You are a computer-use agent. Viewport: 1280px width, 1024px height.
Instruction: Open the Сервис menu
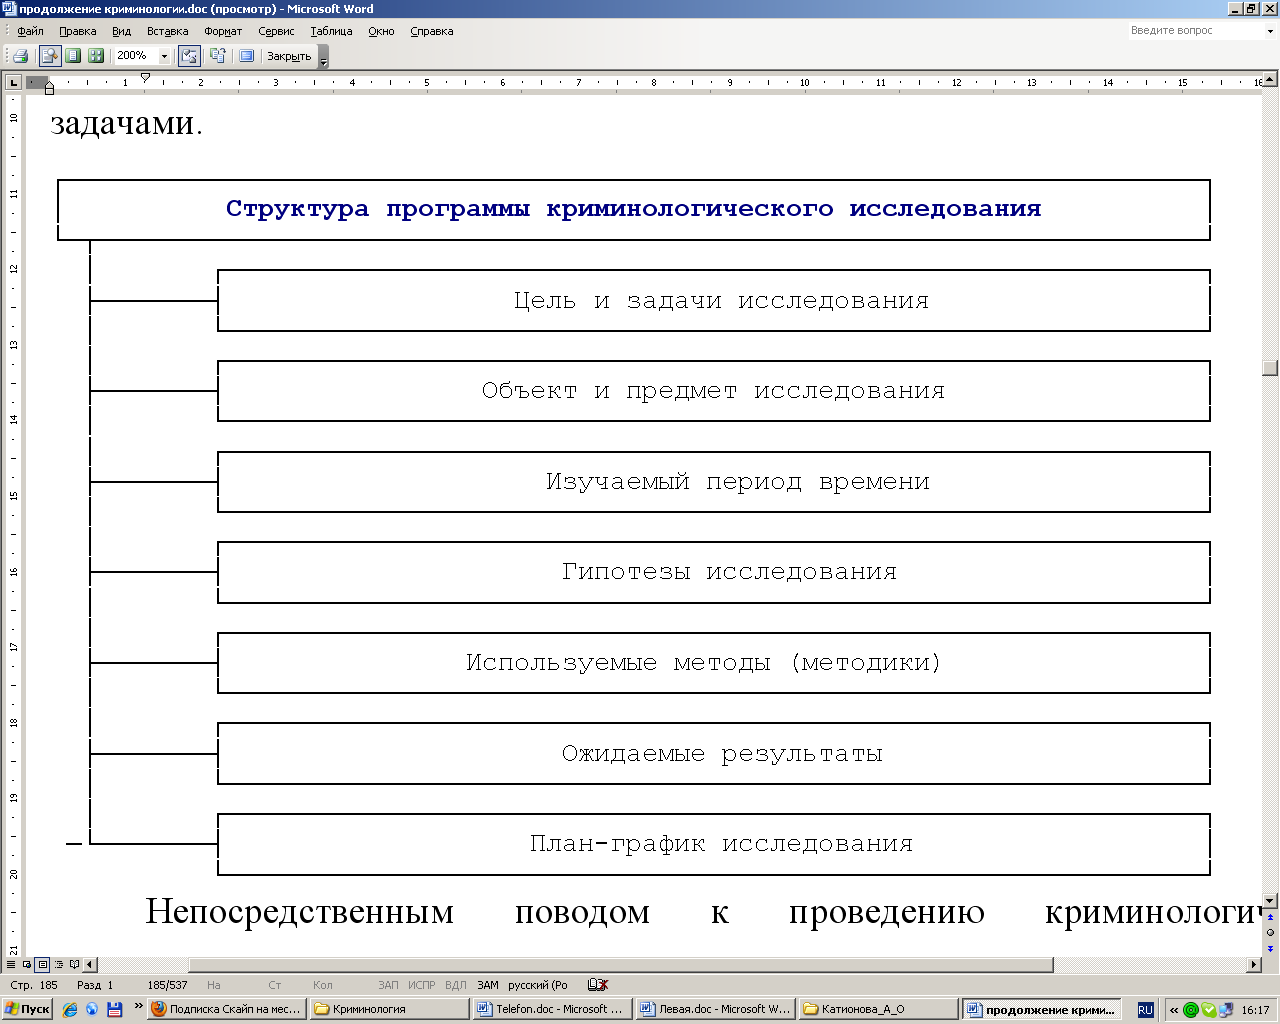276,31
